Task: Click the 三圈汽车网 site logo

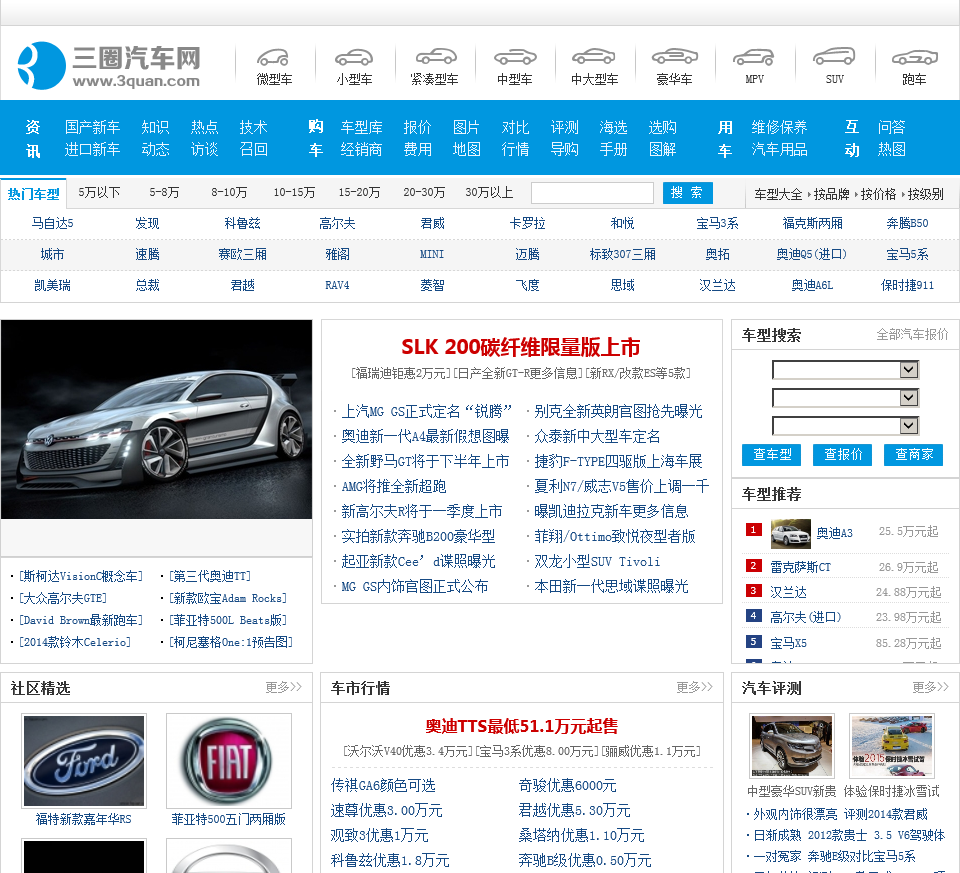Action: click(x=109, y=66)
